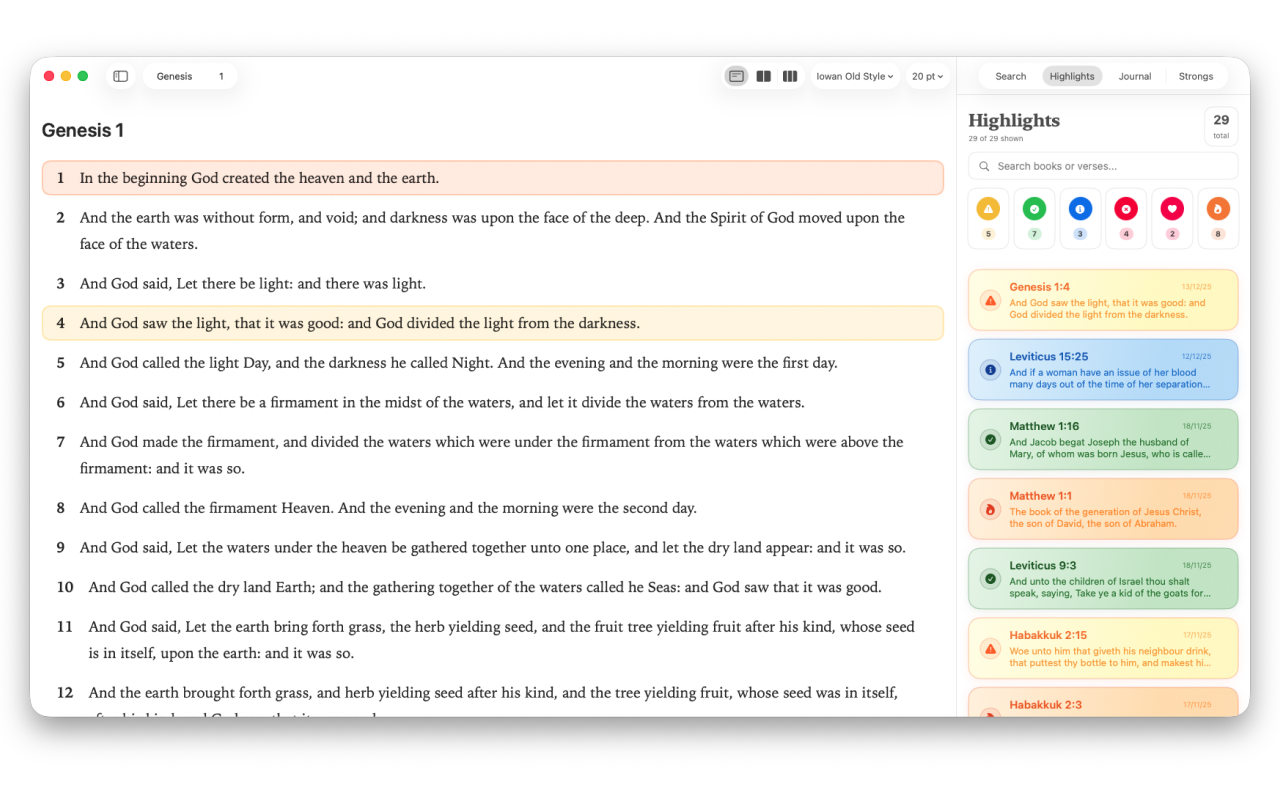
Task: Click the info icon on Leviticus 15:25 card
Action: [991, 370]
